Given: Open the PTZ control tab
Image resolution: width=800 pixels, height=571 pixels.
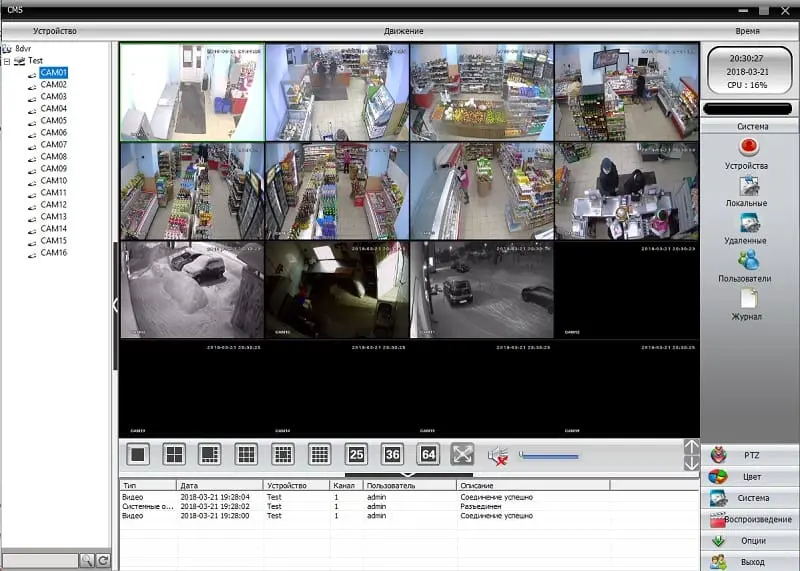Looking at the screenshot, I should point(750,454).
